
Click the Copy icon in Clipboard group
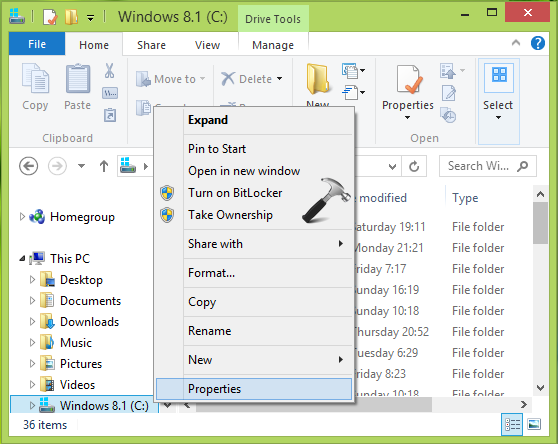(35, 78)
